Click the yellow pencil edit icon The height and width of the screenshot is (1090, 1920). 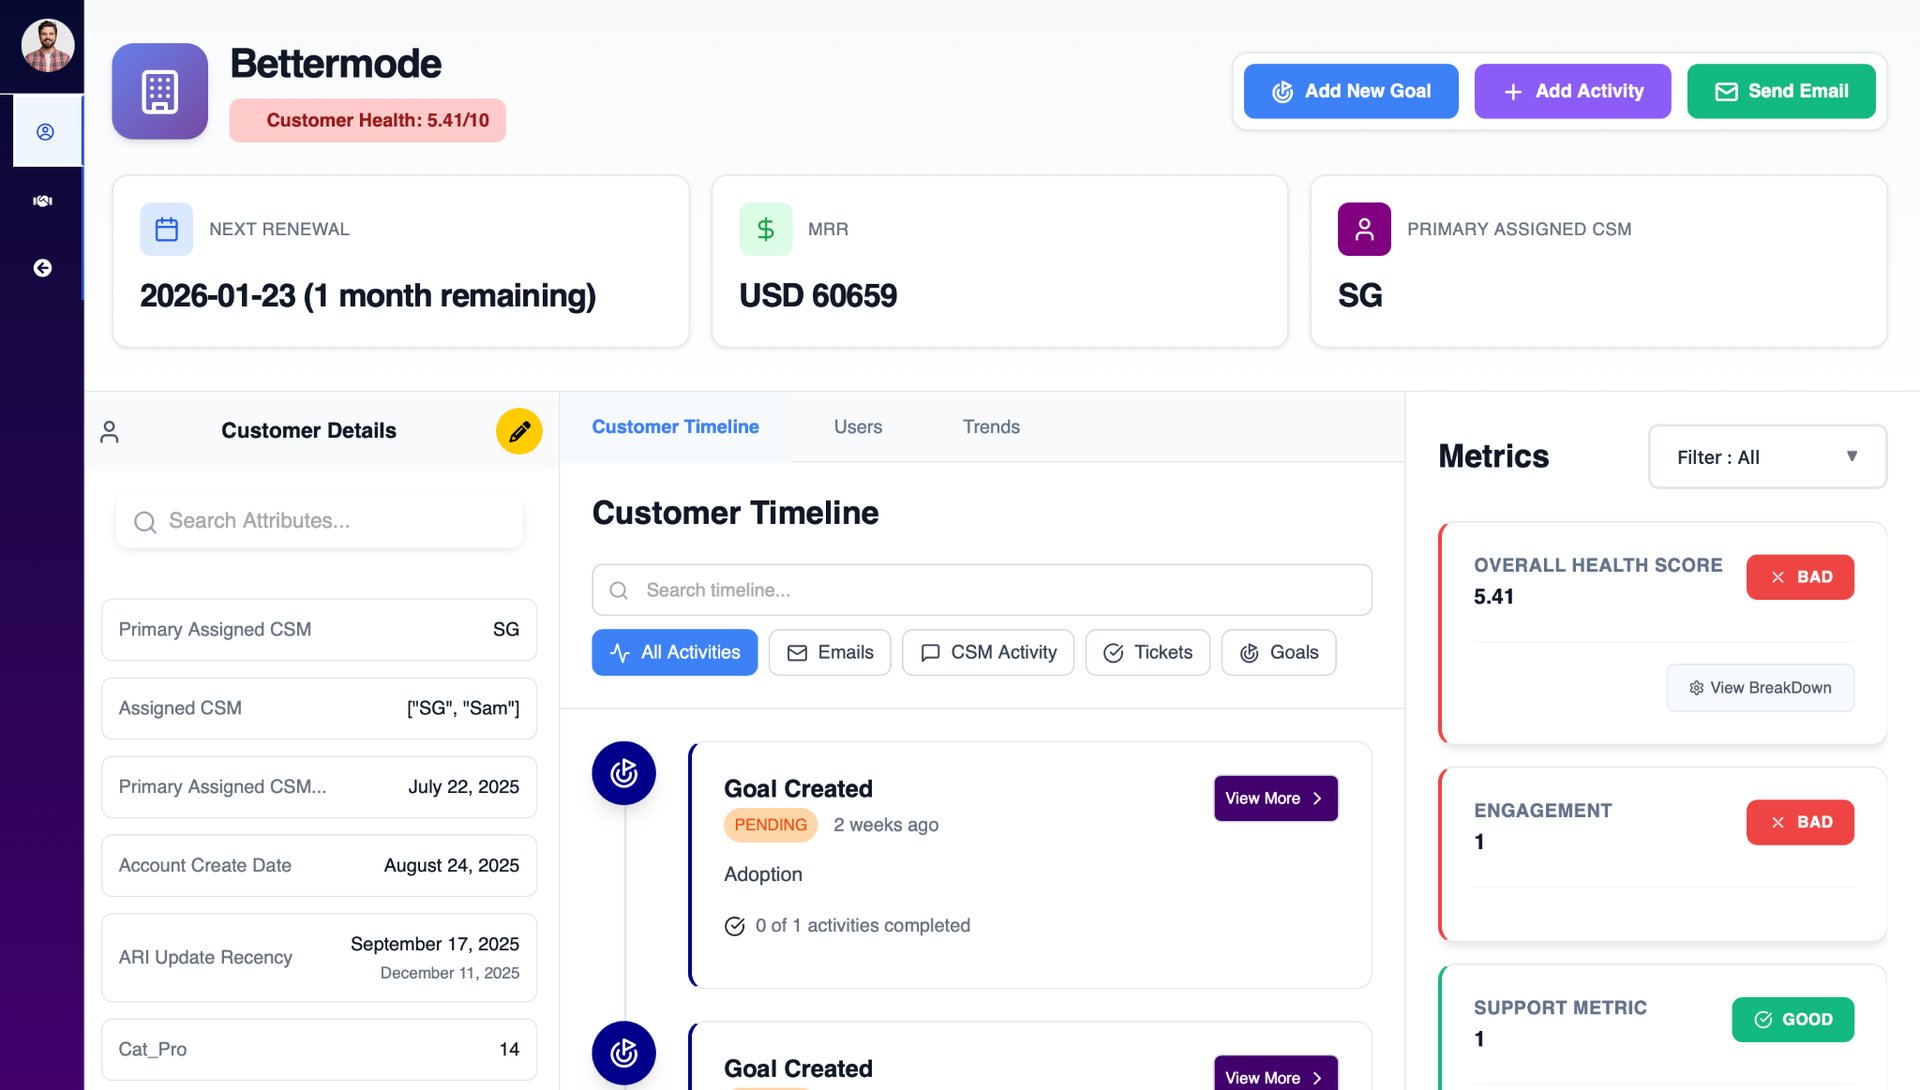point(519,431)
